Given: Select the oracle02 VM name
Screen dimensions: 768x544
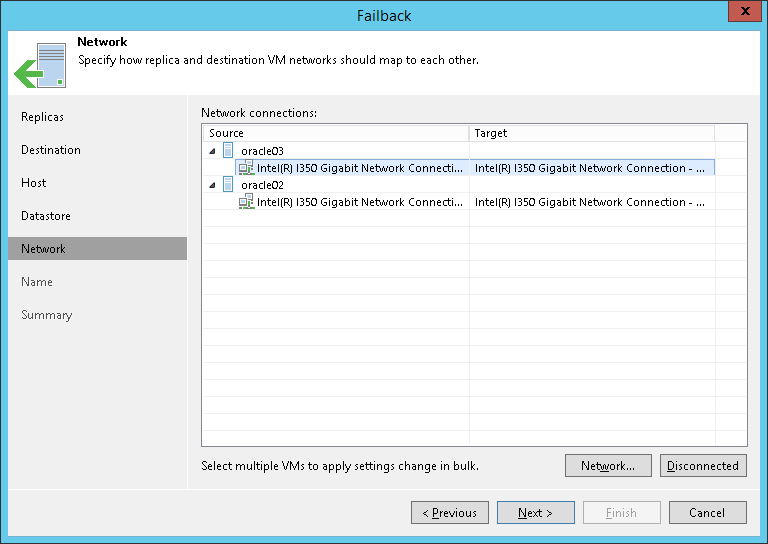Looking at the screenshot, I should (262, 185).
